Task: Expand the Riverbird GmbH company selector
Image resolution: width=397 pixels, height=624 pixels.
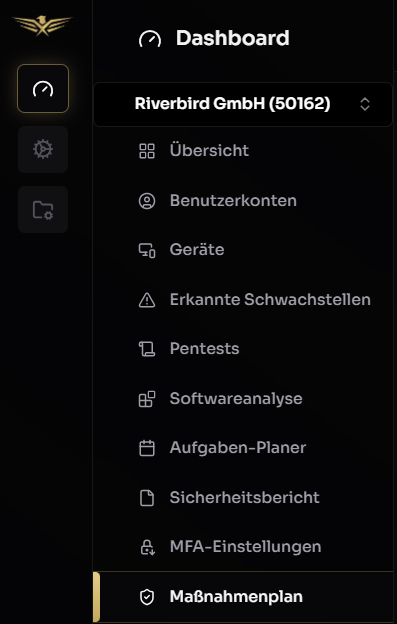Action: click(x=243, y=104)
